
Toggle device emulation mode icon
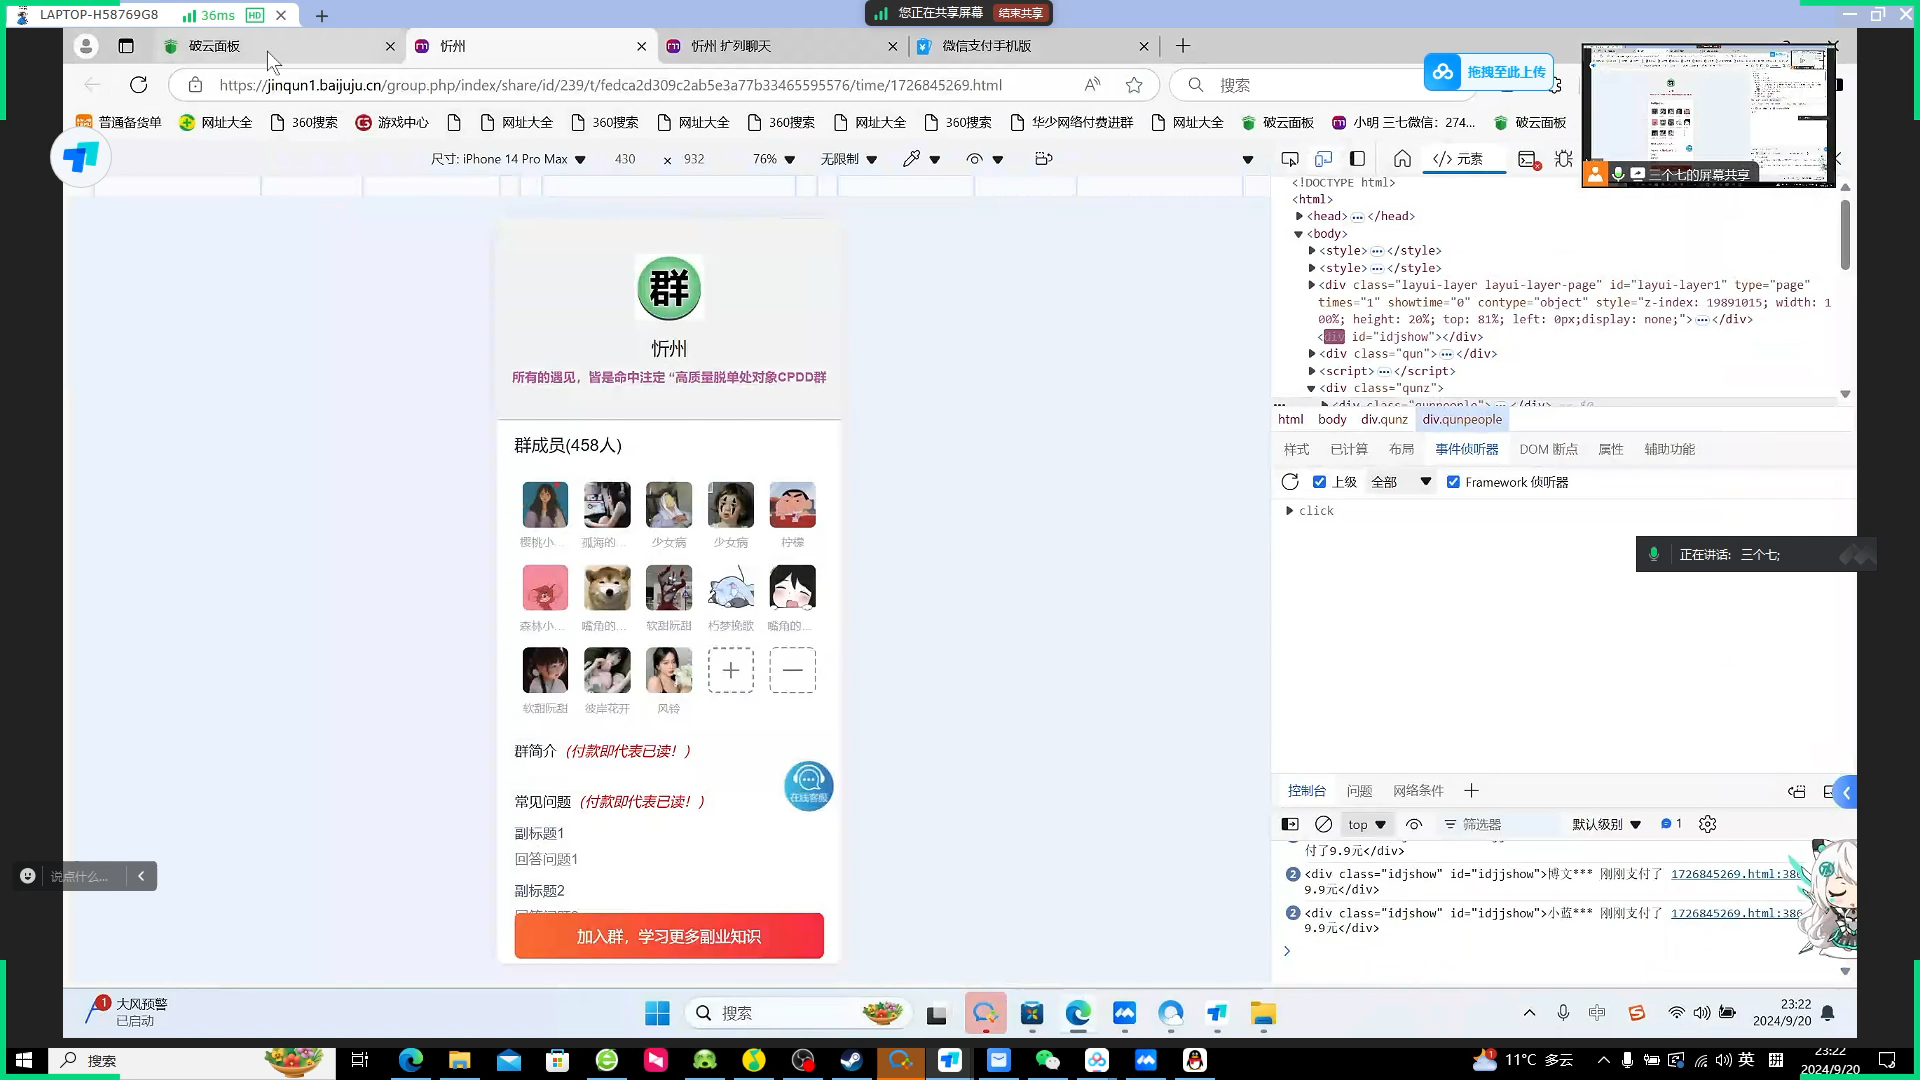(x=1323, y=158)
